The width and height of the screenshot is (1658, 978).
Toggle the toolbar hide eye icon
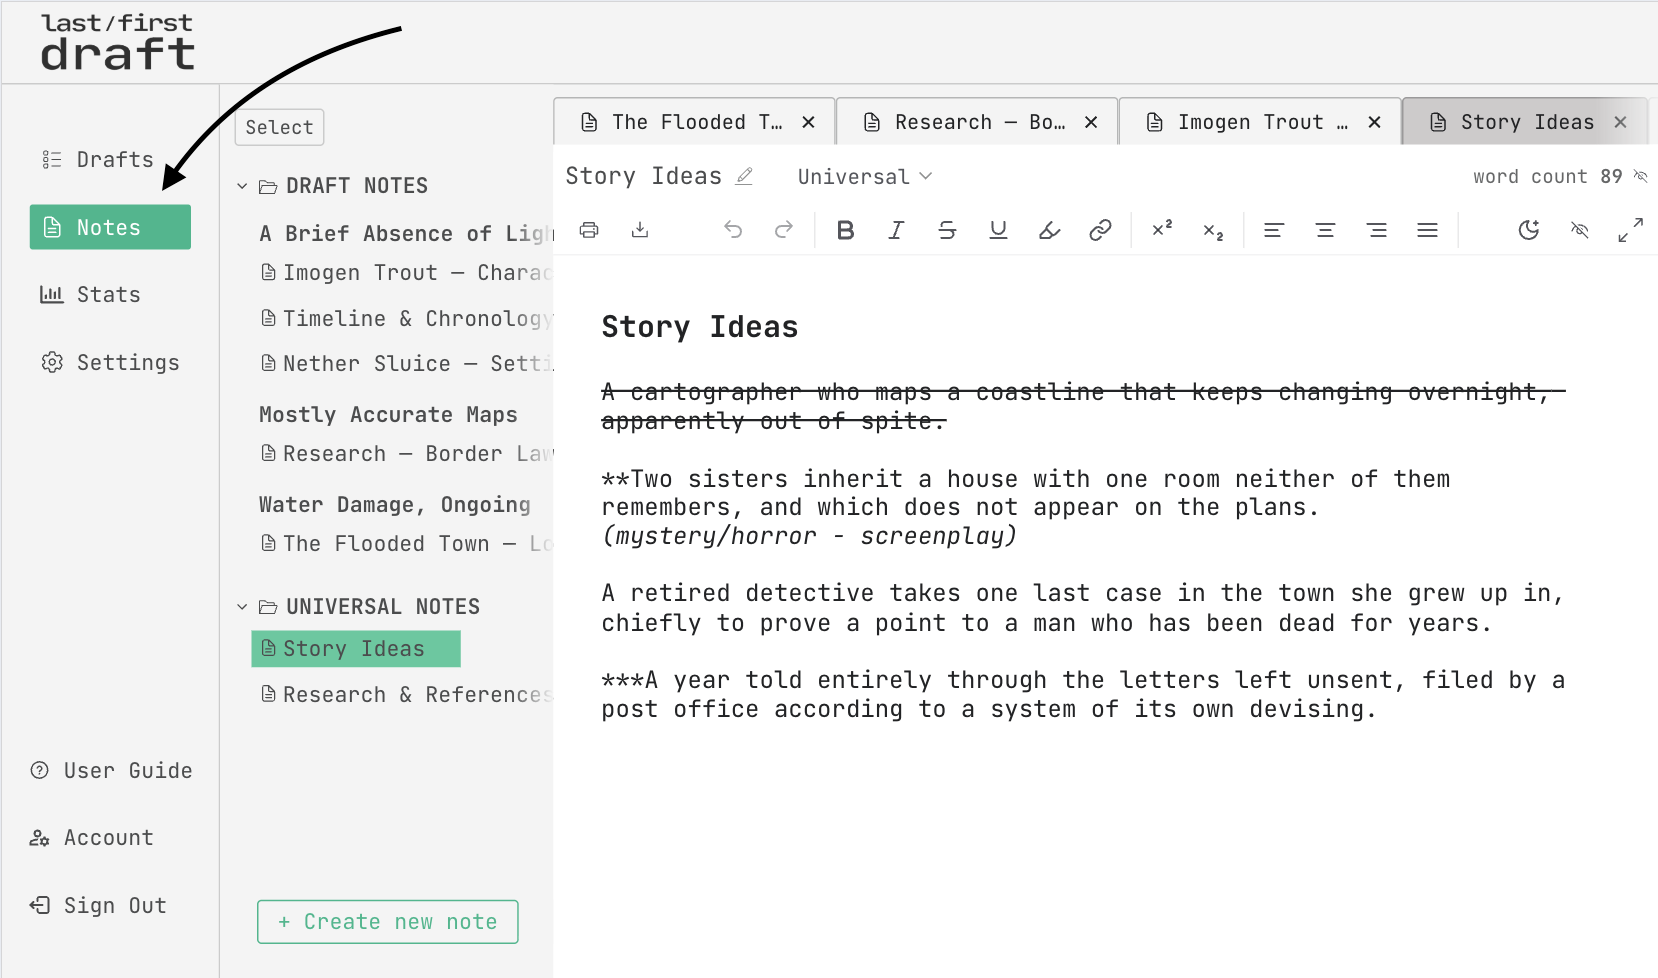[x=1580, y=230]
